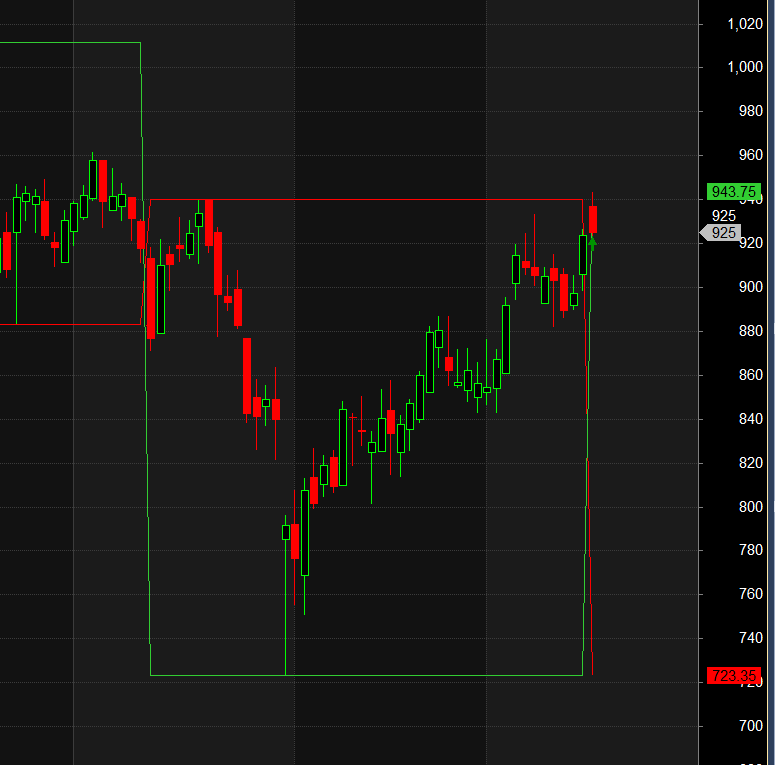Click the 980 price axis label
Image resolution: width=775 pixels, height=765 pixels.
click(751, 111)
